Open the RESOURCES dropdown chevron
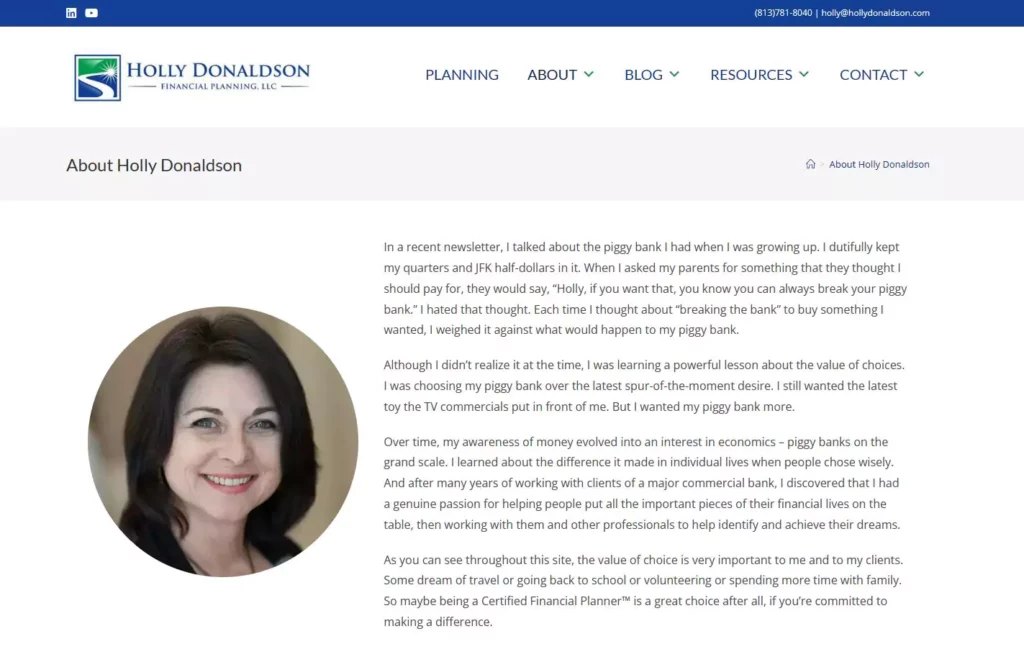The height and width of the screenshot is (657, 1024). 804,74
